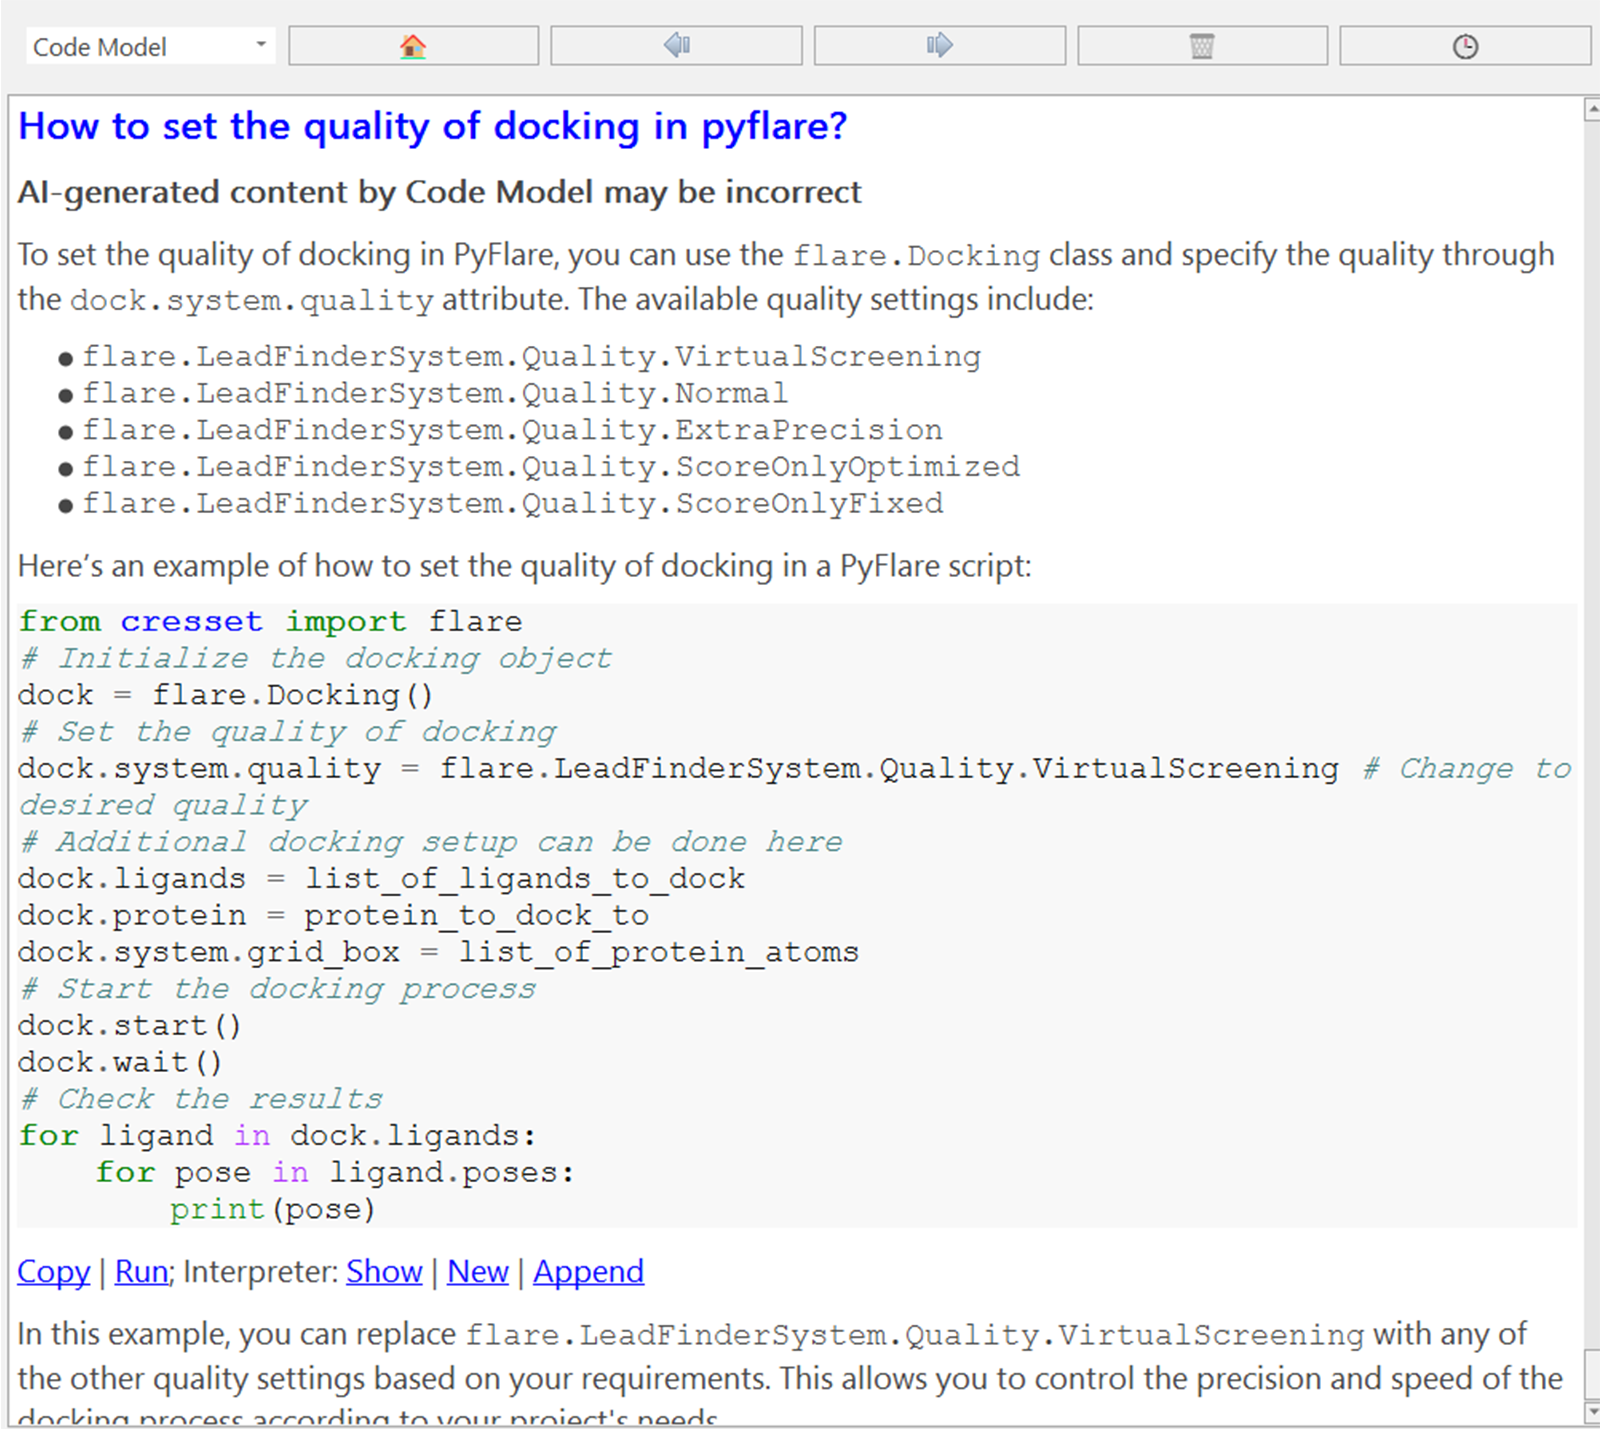Click the Quality.ScoreOnlyFixed list item
The width and height of the screenshot is (1600, 1429).
(512, 504)
